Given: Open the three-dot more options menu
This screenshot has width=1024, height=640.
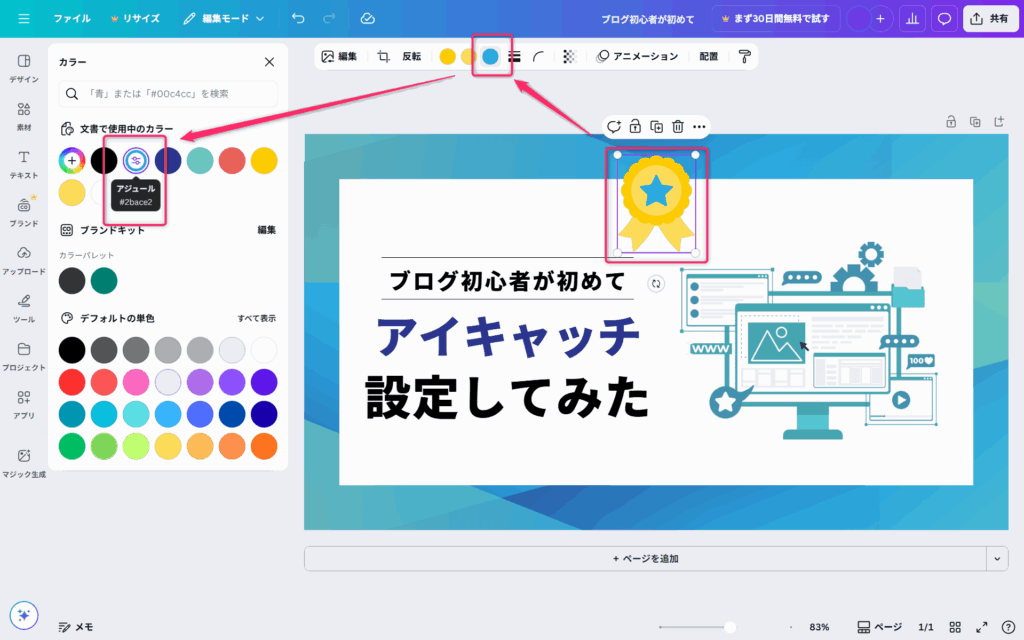Looking at the screenshot, I should [x=700, y=126].
